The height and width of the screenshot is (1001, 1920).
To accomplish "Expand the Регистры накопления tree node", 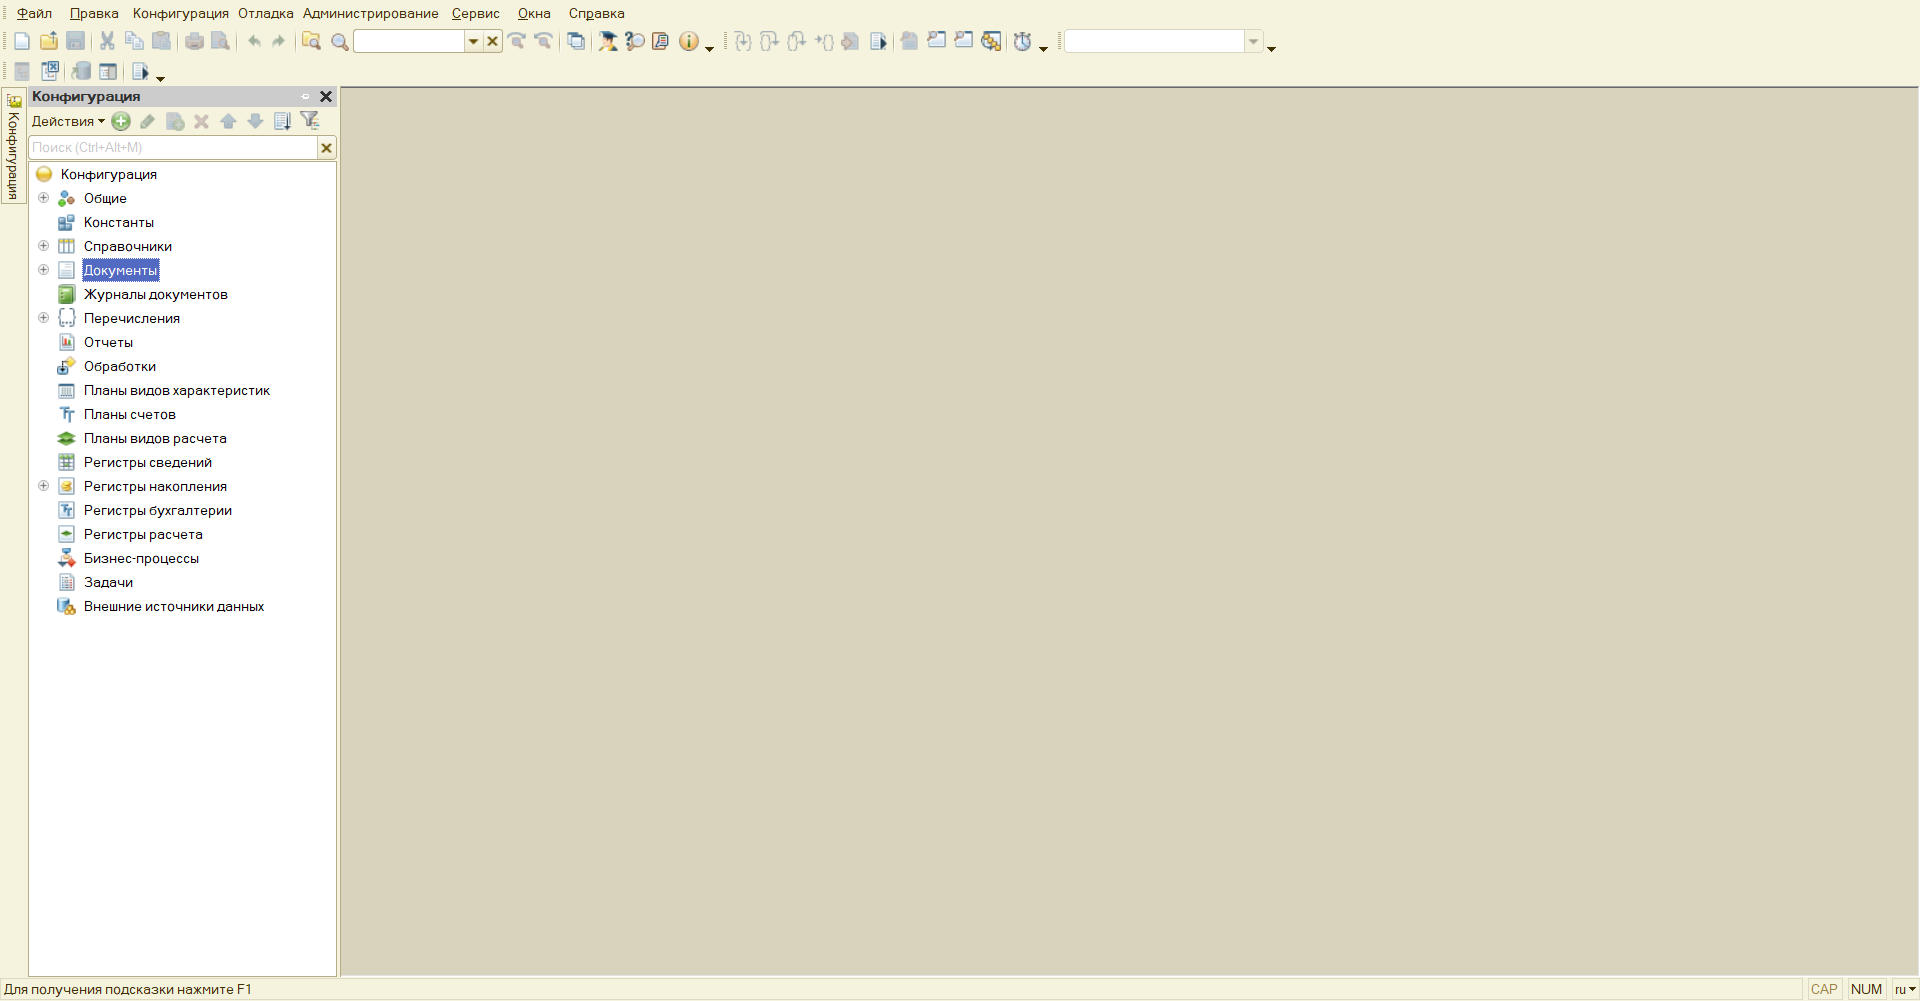I will tap(43, 486).
